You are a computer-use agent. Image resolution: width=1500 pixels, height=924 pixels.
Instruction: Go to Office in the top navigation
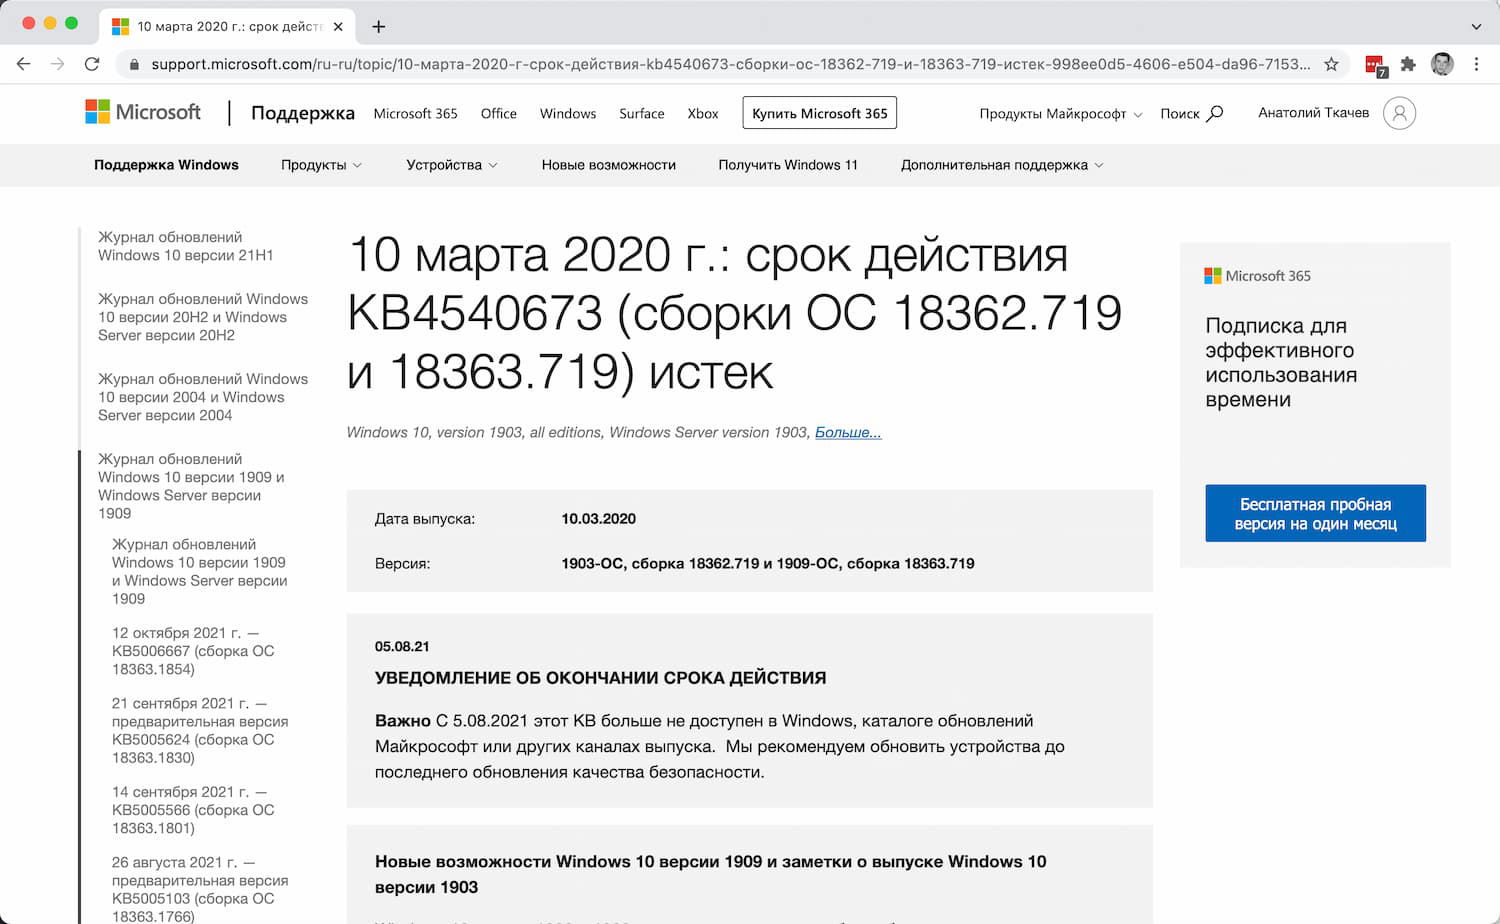click(x=499, y=113)
